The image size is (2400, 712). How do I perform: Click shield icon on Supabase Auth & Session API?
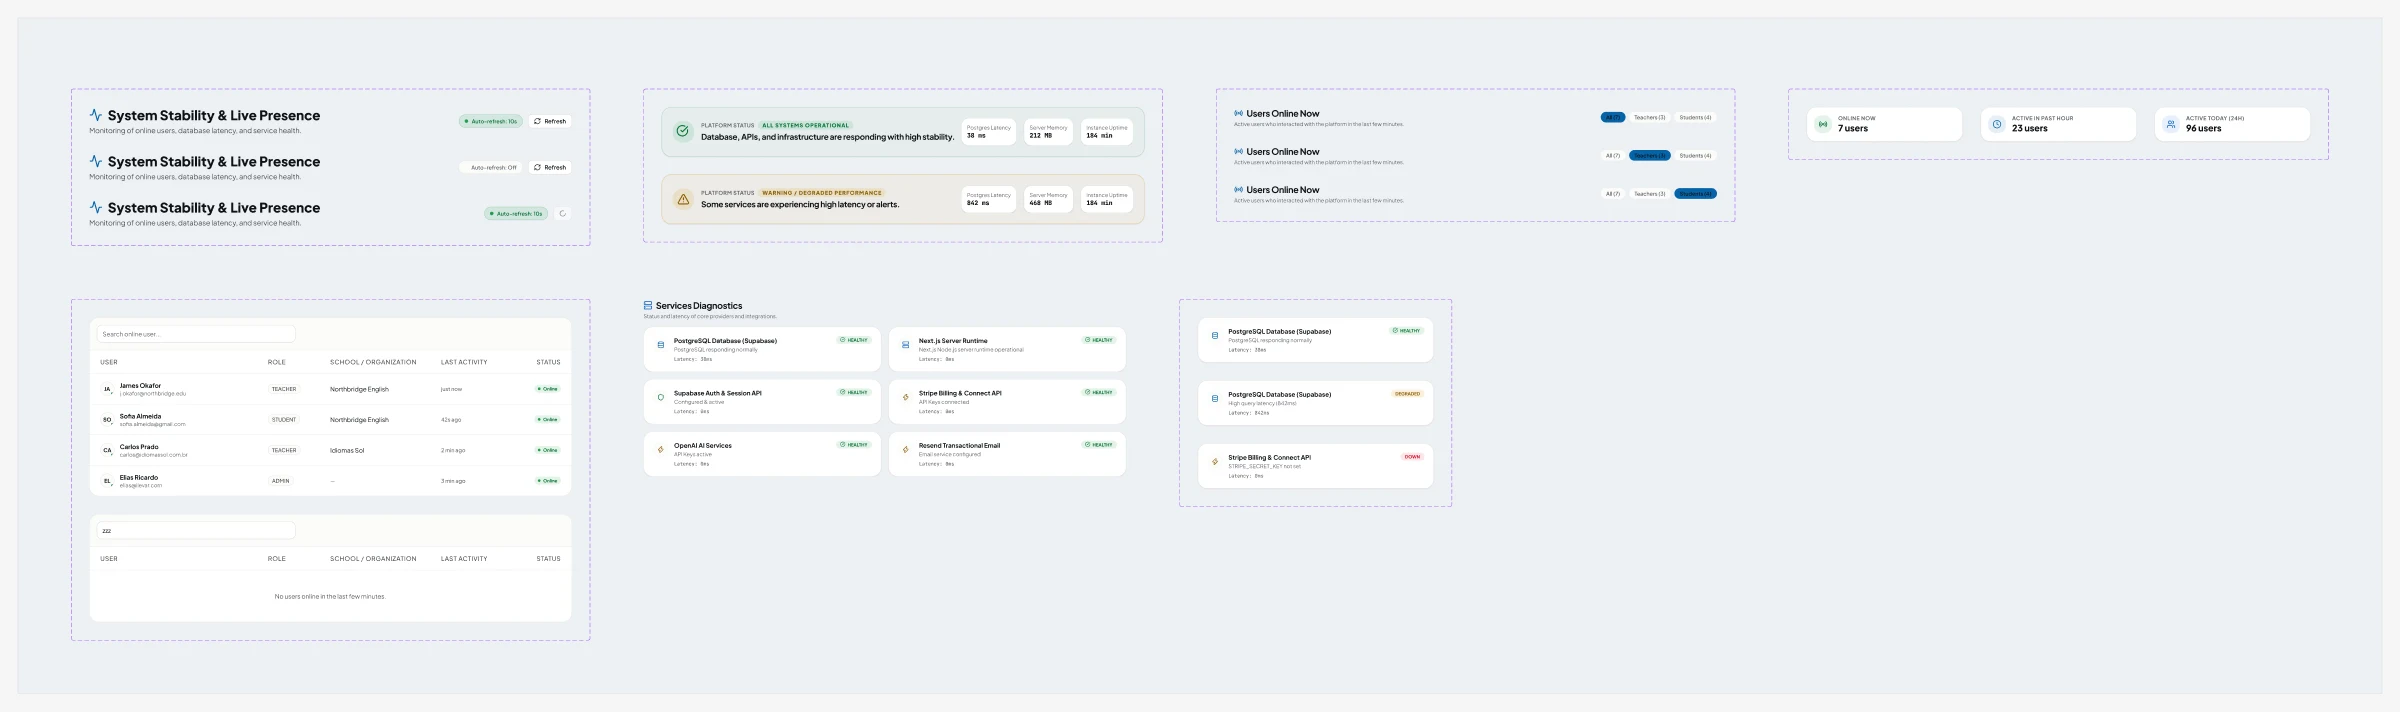[660, 397]
